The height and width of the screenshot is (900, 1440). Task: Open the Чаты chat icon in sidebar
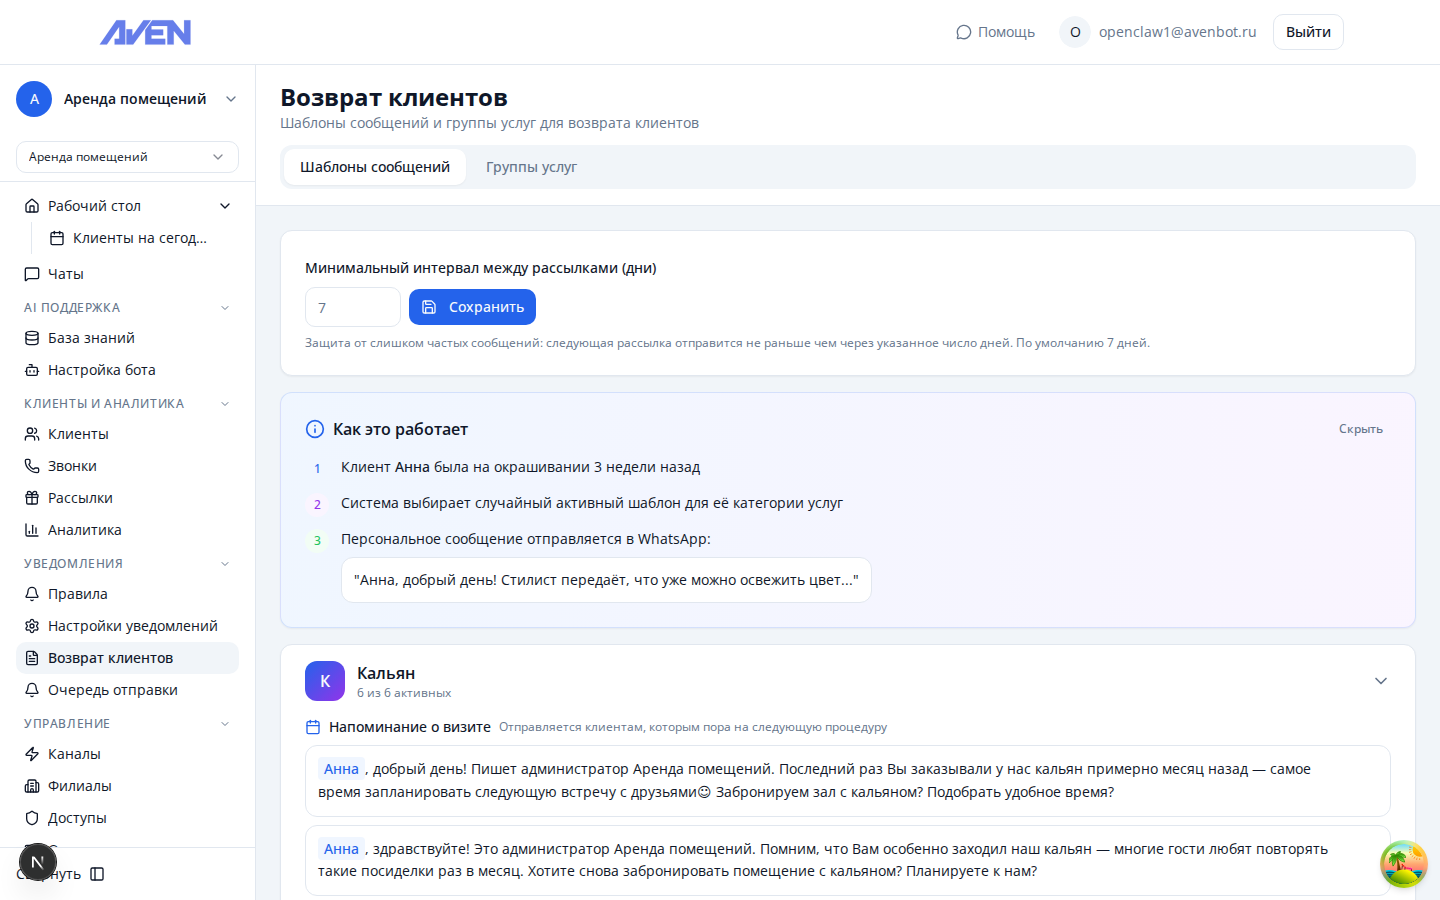32,274
